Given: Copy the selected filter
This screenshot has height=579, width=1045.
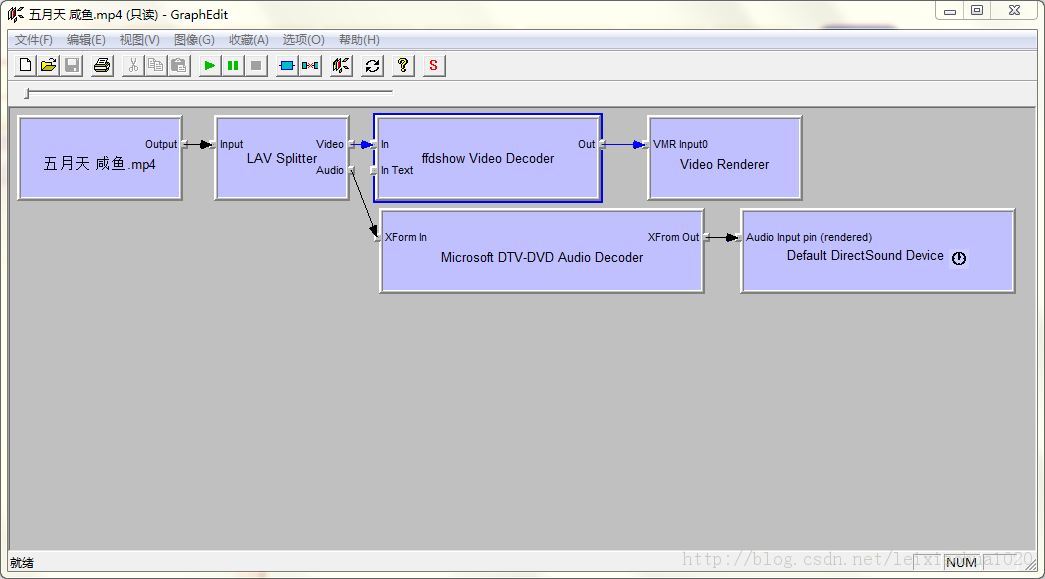Looking at the screenshot, I should point(156,65).
